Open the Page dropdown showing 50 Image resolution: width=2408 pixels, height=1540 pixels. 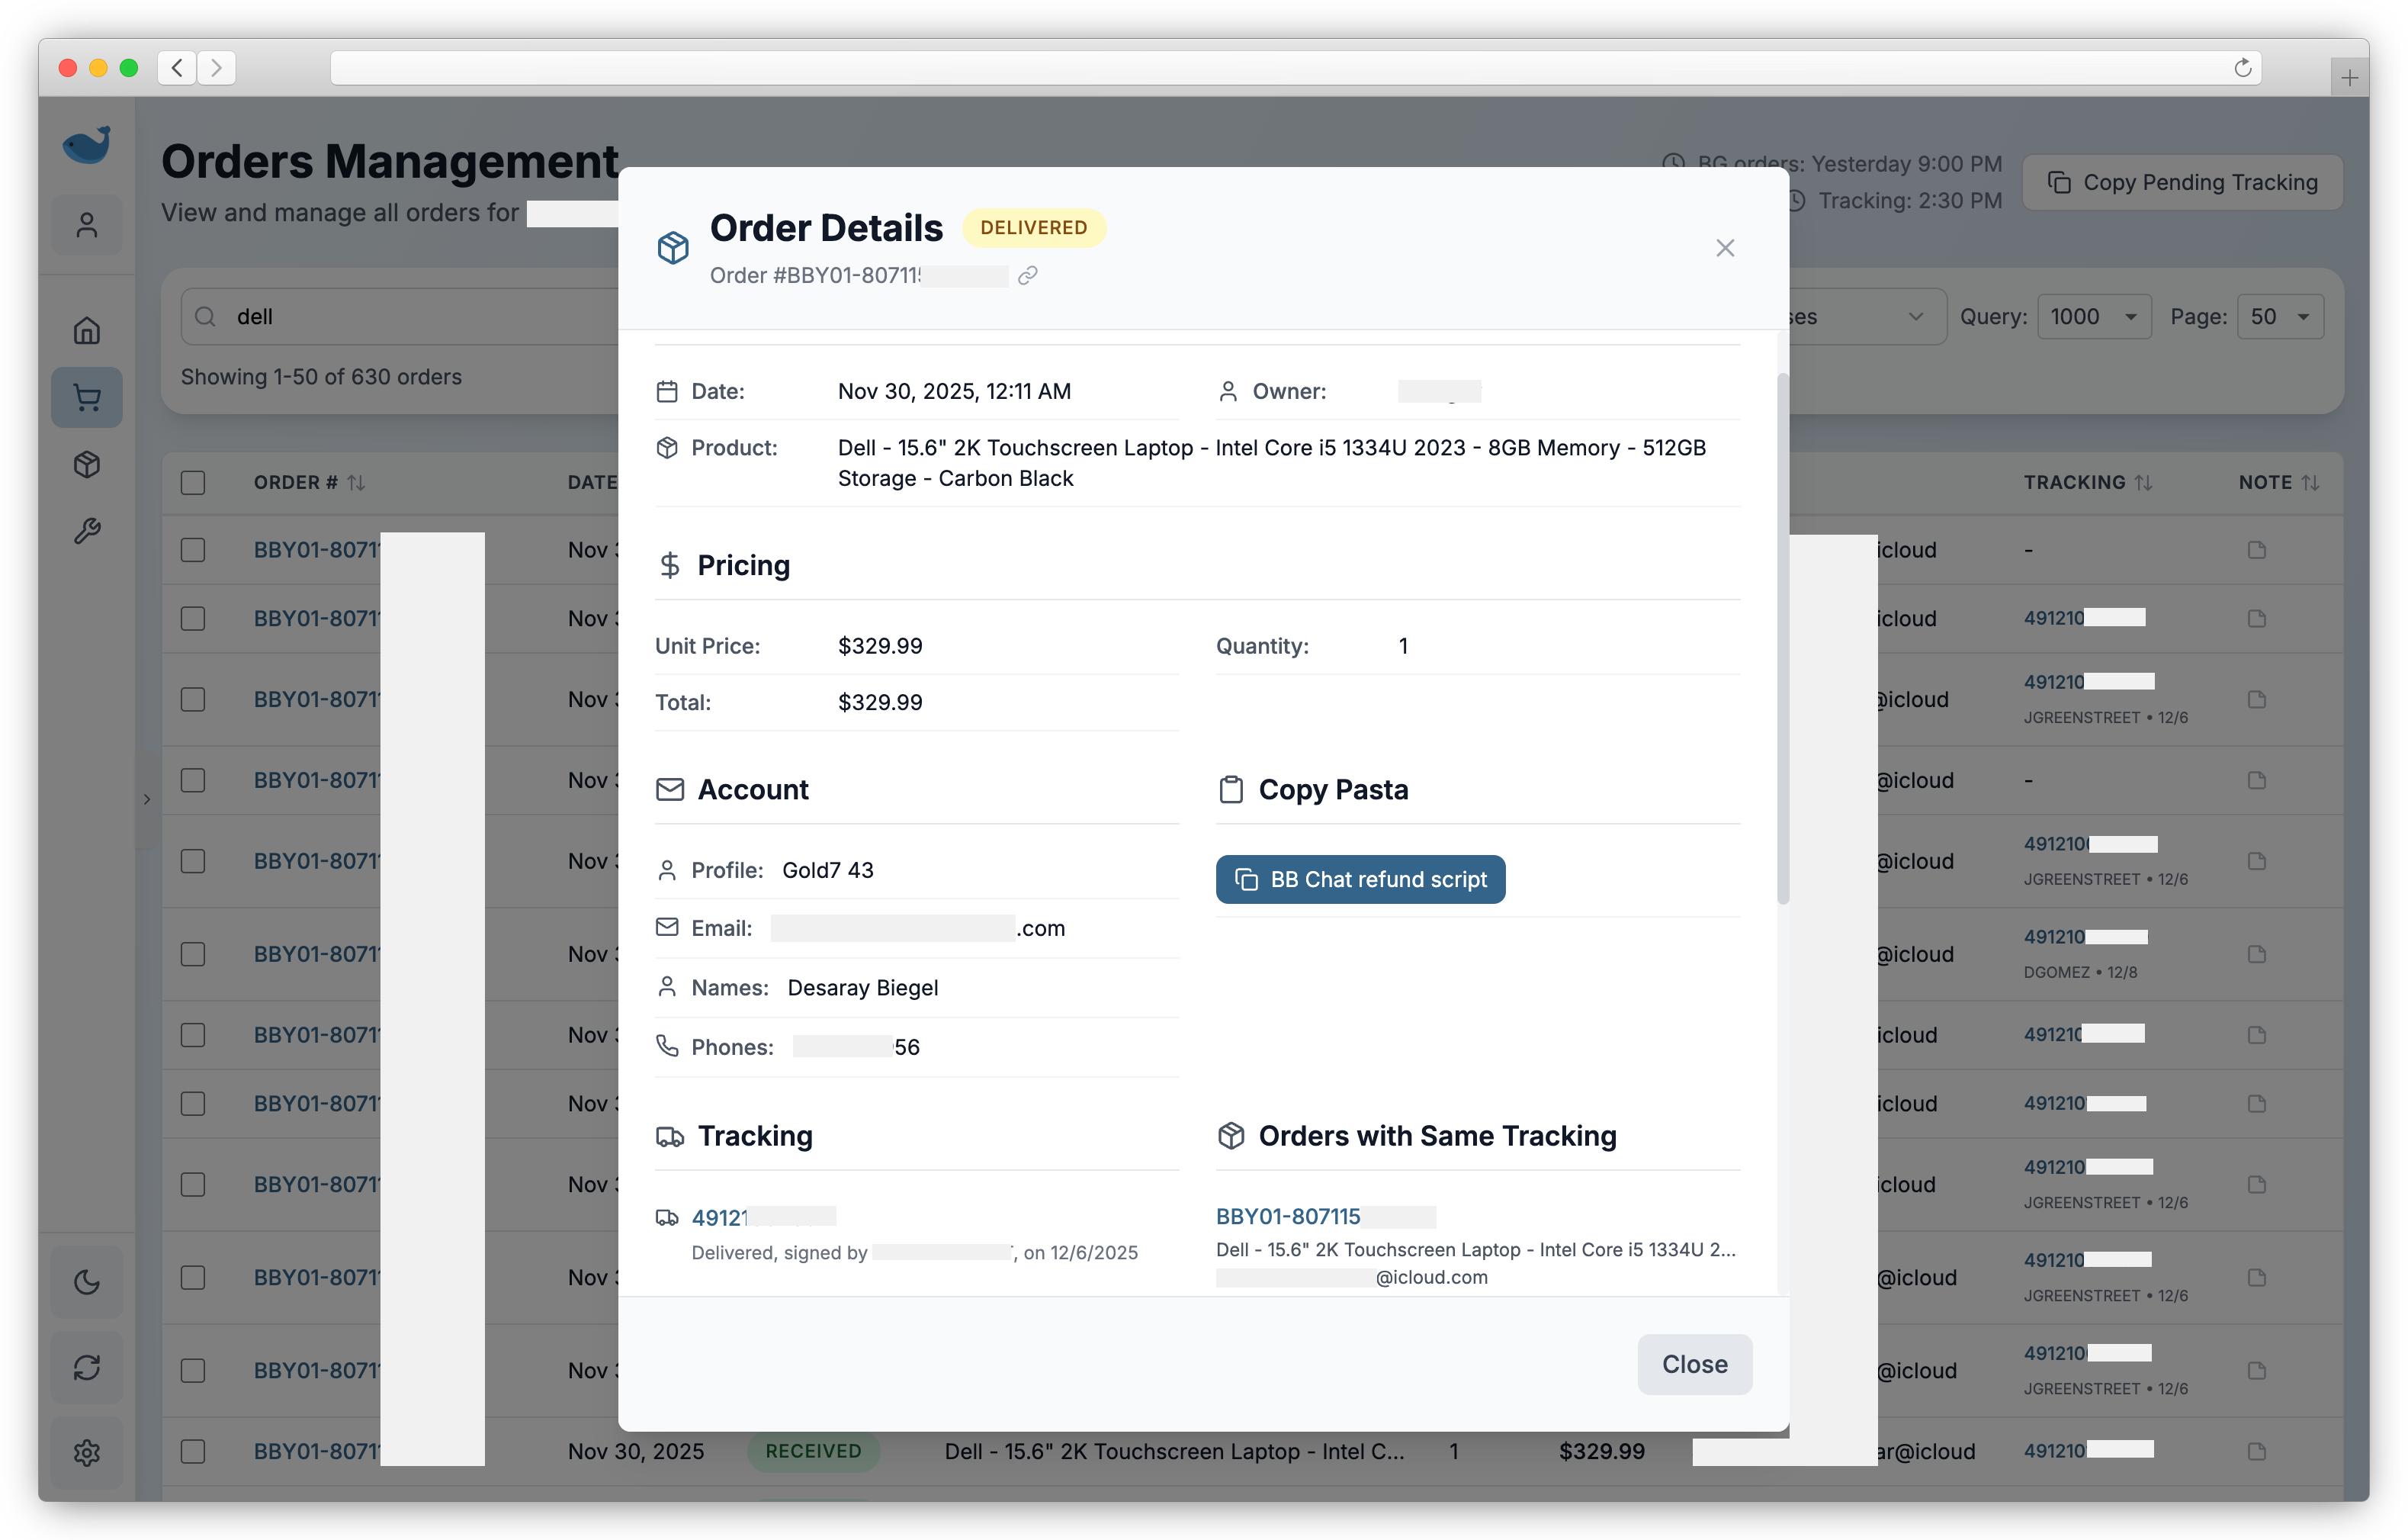pos(2280,316)
